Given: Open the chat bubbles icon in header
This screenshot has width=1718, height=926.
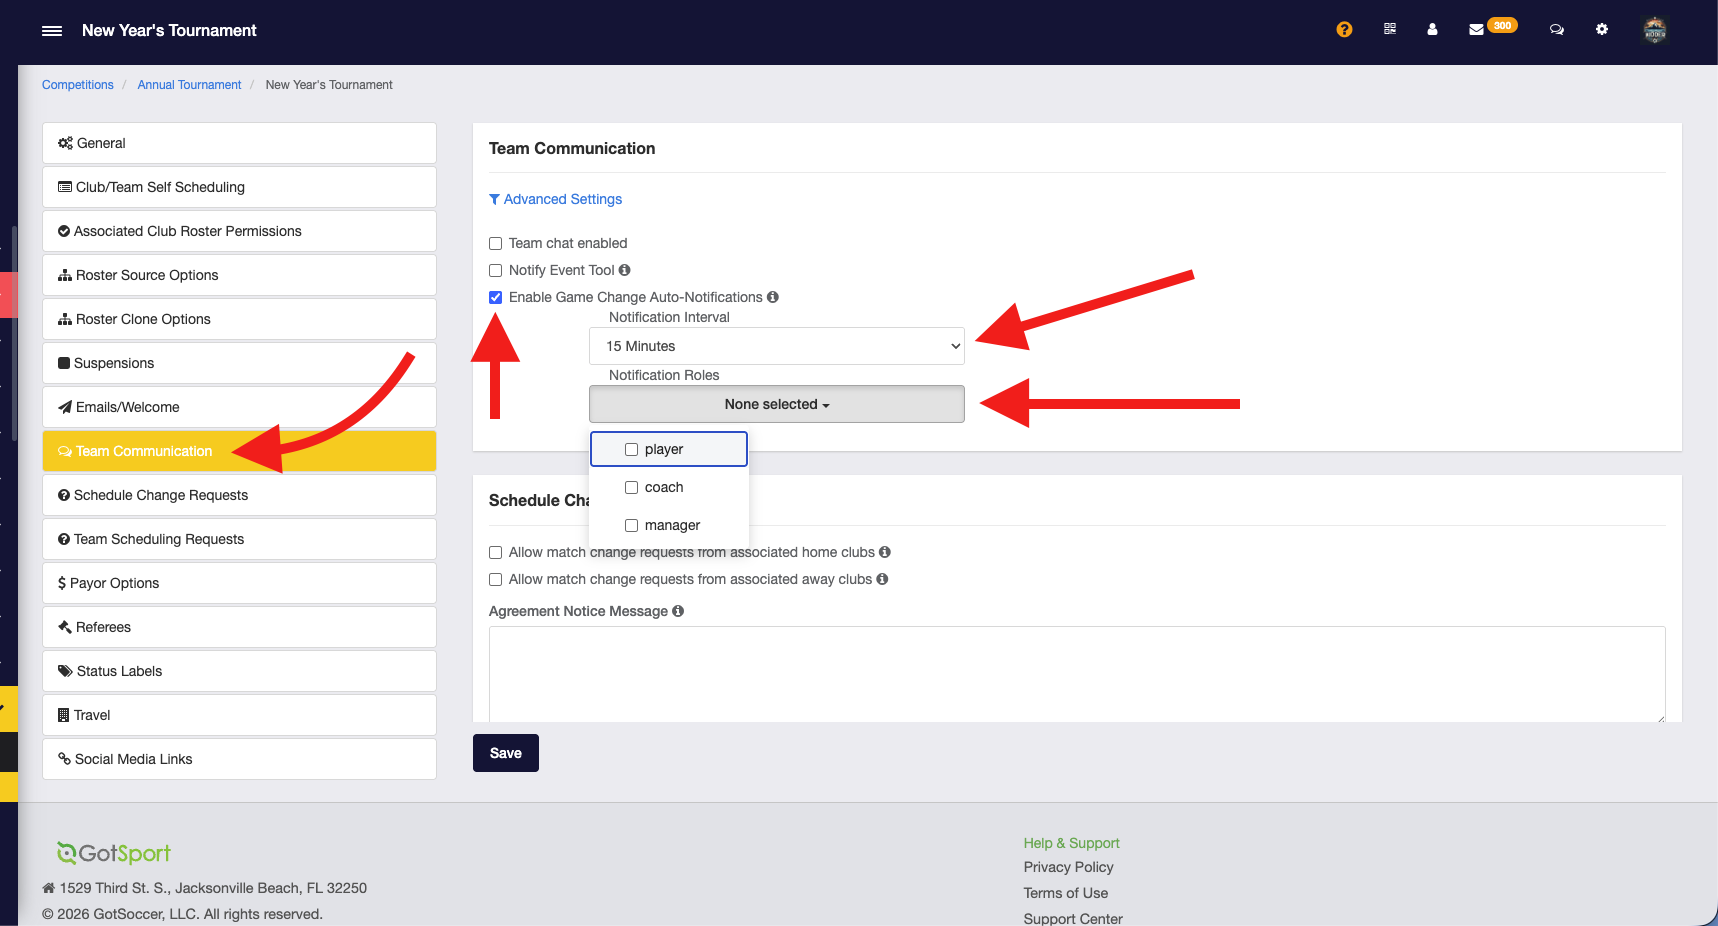Looking at the screenshot, I should [1557, 30].
